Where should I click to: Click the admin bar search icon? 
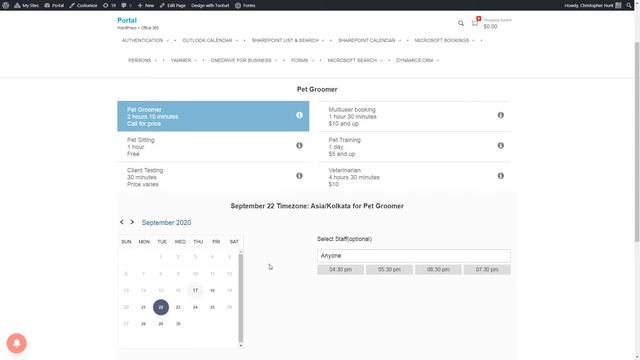[x=629, y=5]
